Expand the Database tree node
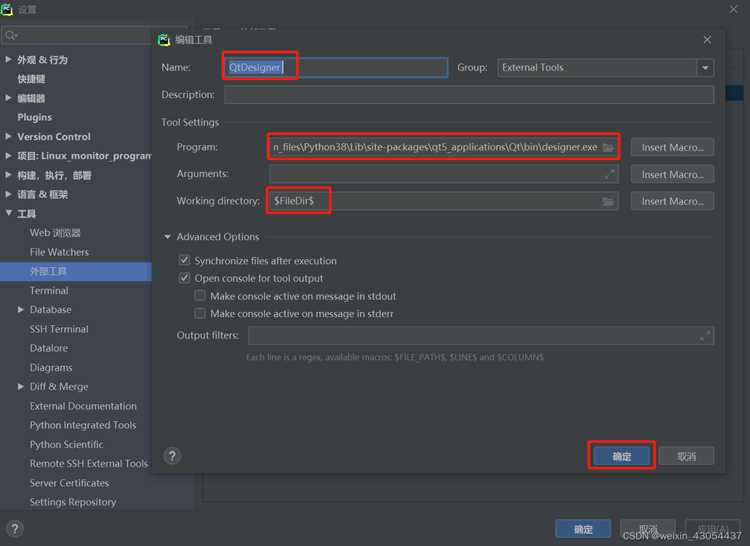Viewport: 750px width, 546px height. tap(21, 310)
